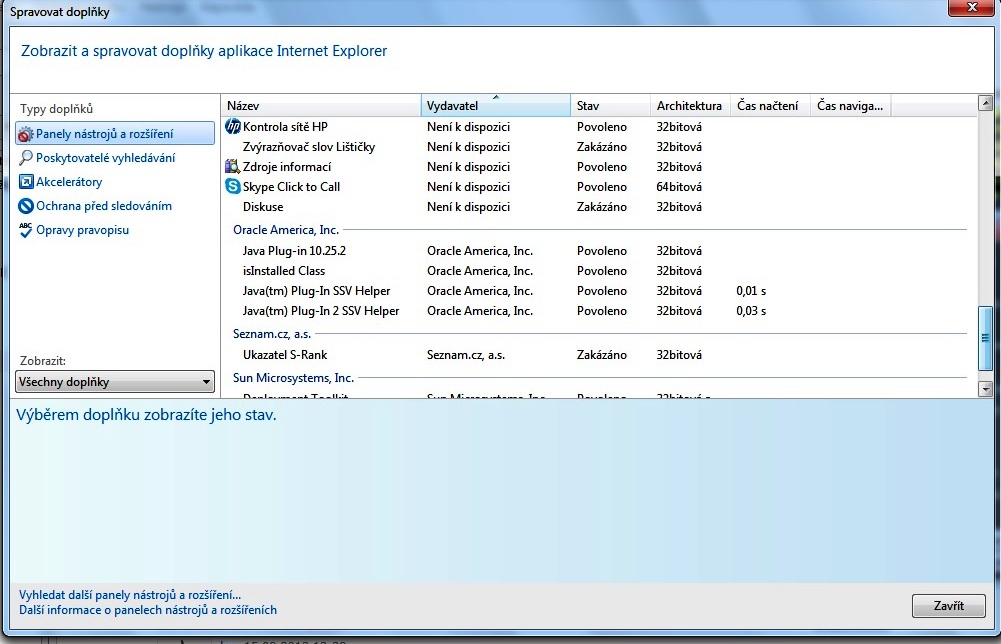Viewport: 1001px width, 644px height.
Task: Click the Panely nástrojů a rozšíření icon
Action: coord(26,134)
